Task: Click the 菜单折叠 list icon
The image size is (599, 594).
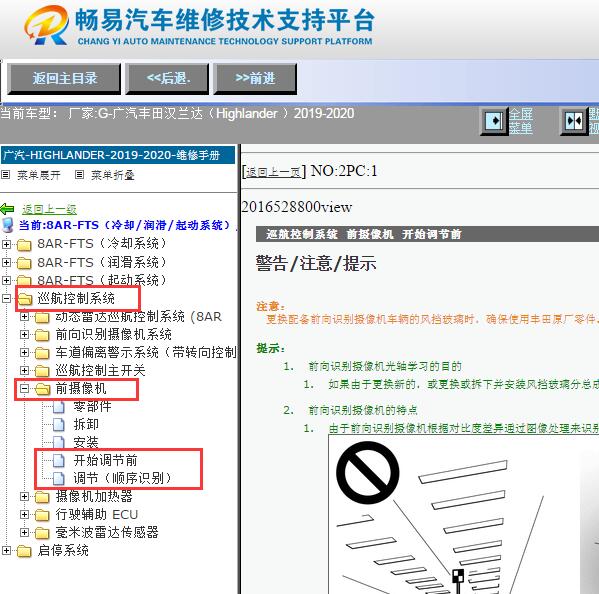Action: coord(79,175)
